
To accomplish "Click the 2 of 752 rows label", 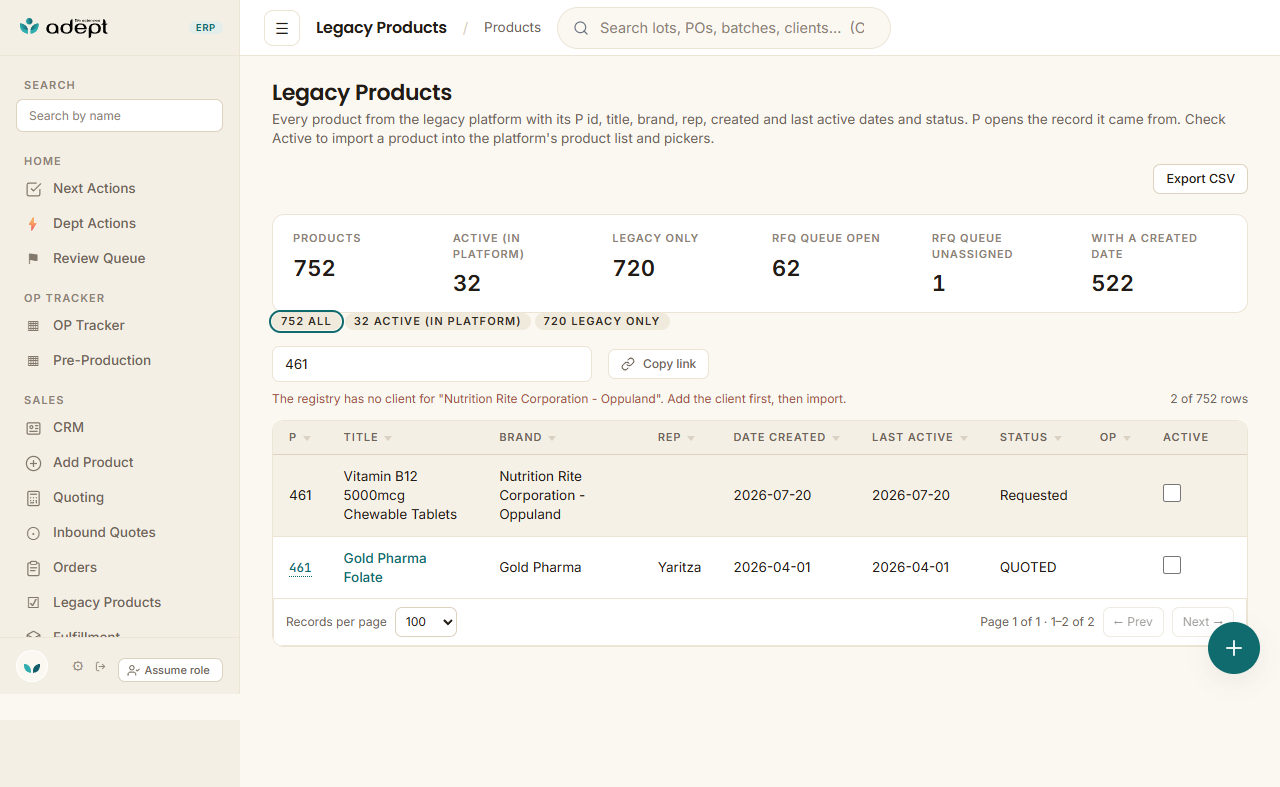I will pyautogui.click(x=1209, y=399).
